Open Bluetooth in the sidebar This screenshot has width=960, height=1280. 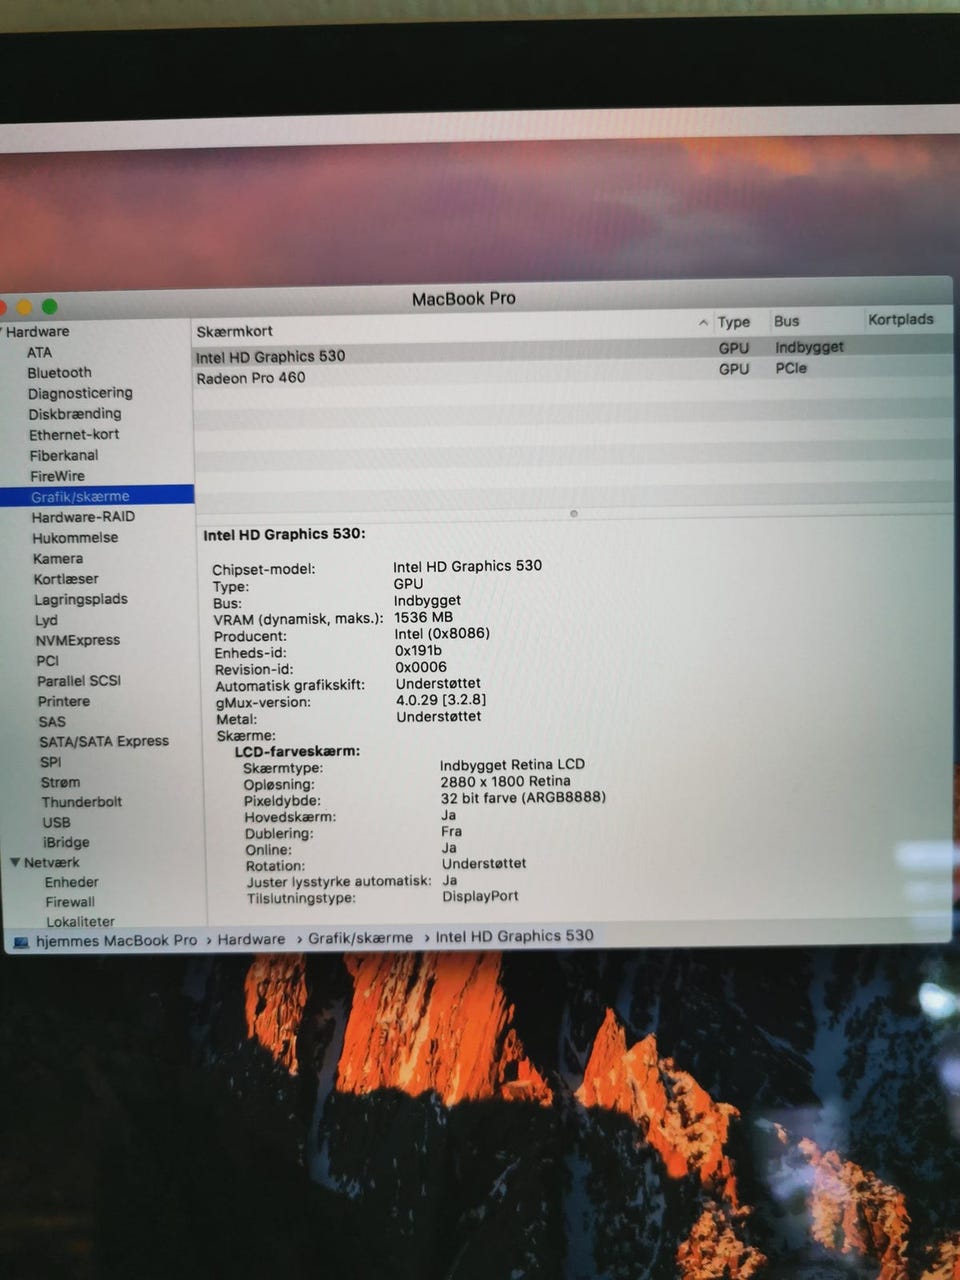tap(59, 373)
